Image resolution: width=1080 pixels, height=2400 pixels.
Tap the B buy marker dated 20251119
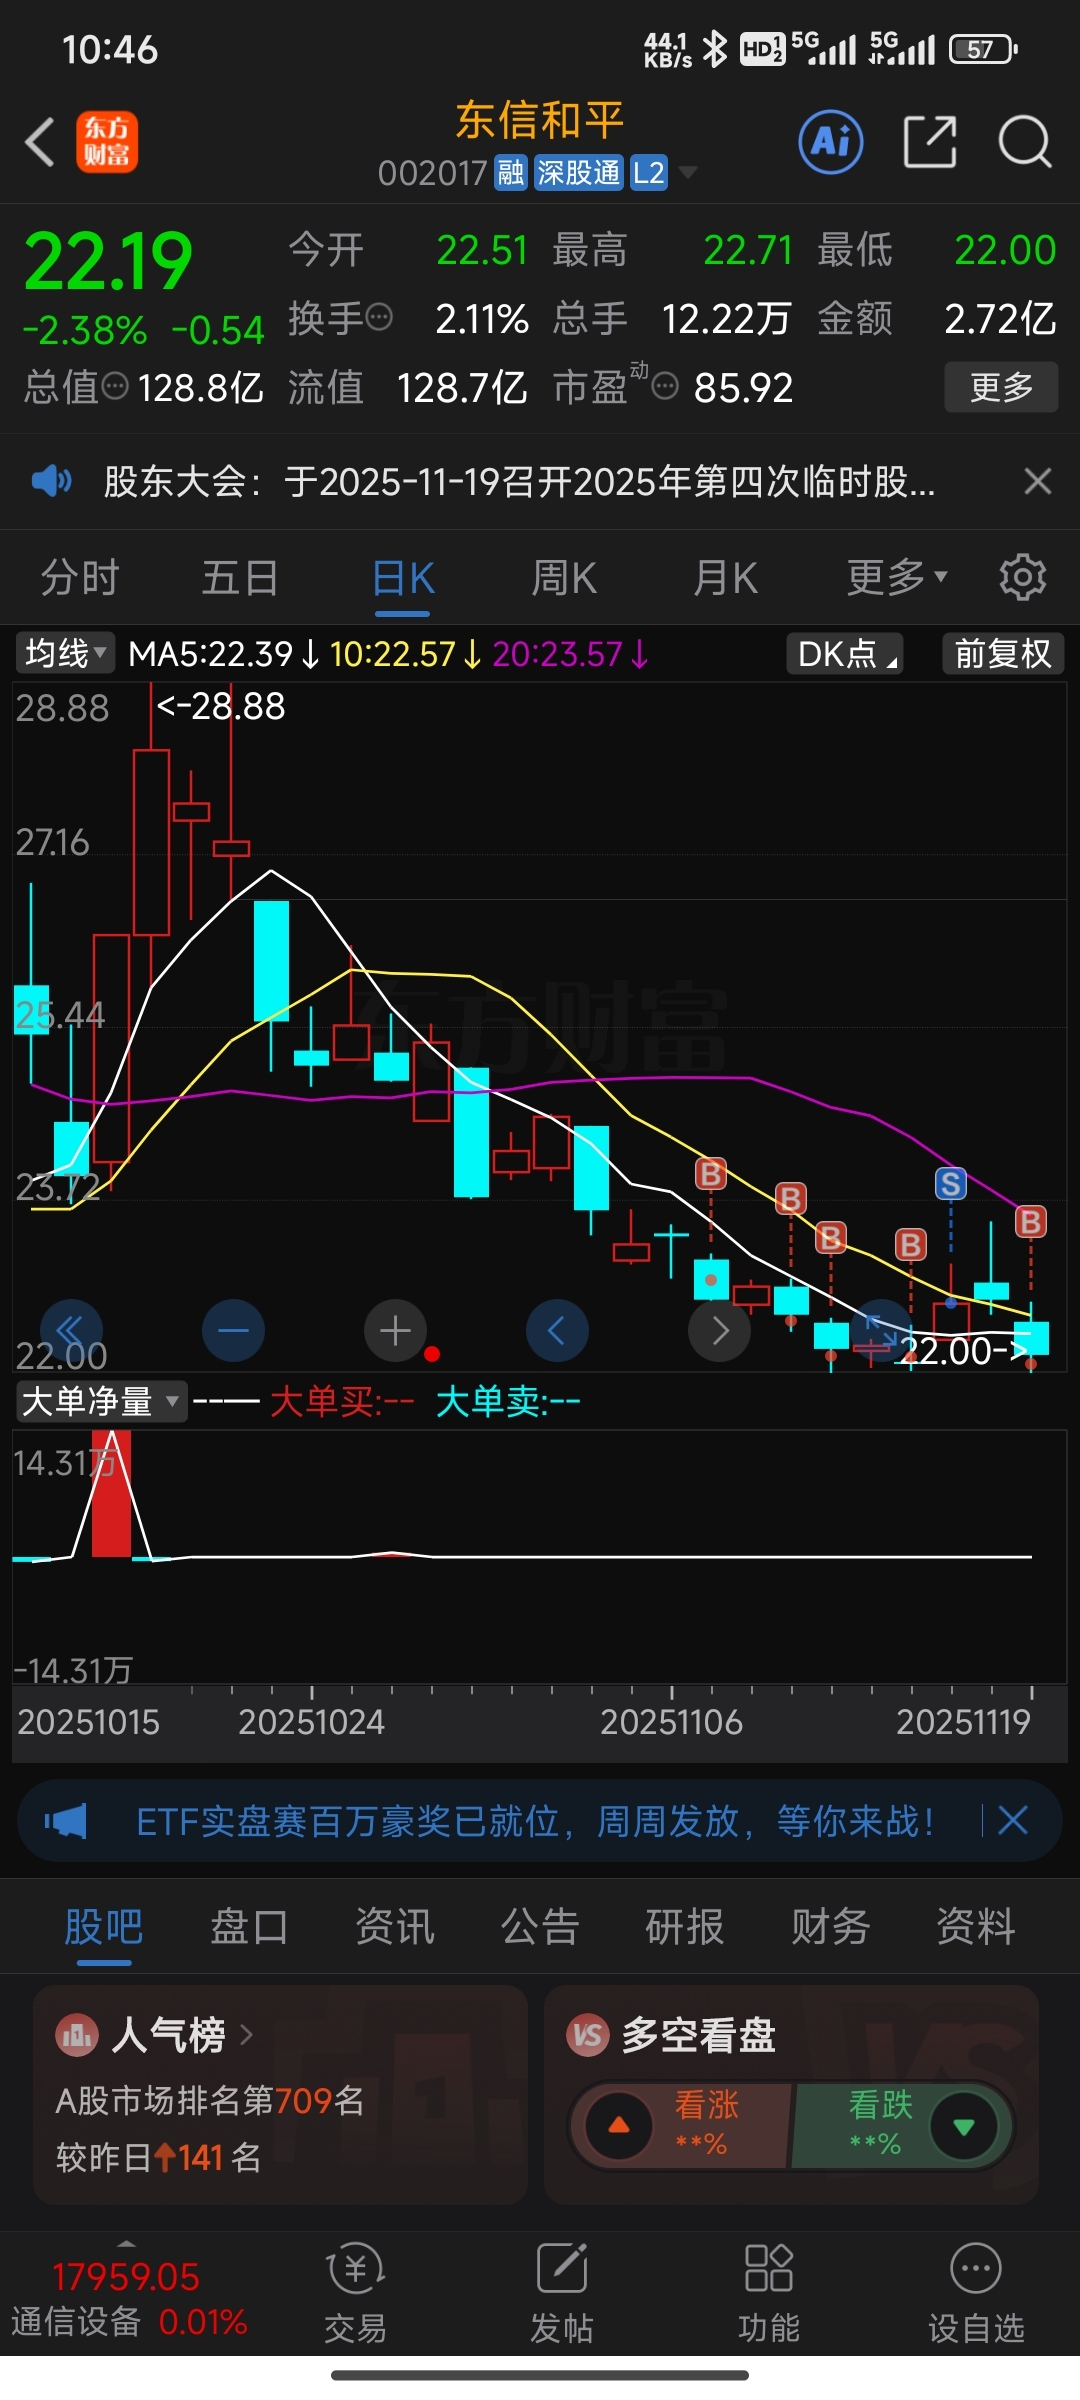pyautogui.click(x=1031, y=1221)
